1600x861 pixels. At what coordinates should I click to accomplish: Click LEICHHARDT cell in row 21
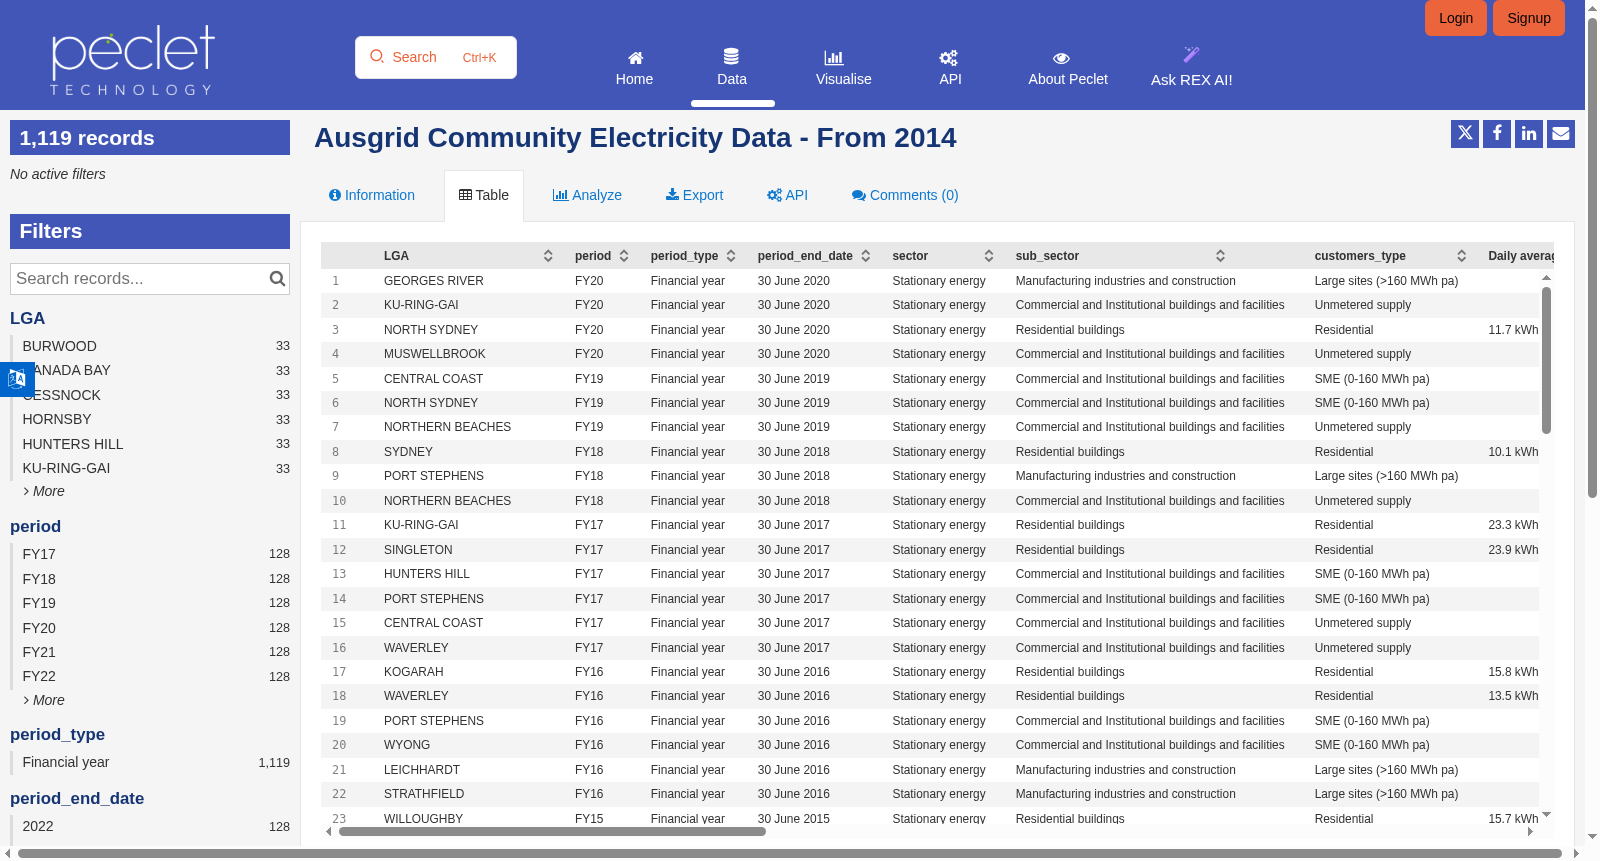pos(422,770)
